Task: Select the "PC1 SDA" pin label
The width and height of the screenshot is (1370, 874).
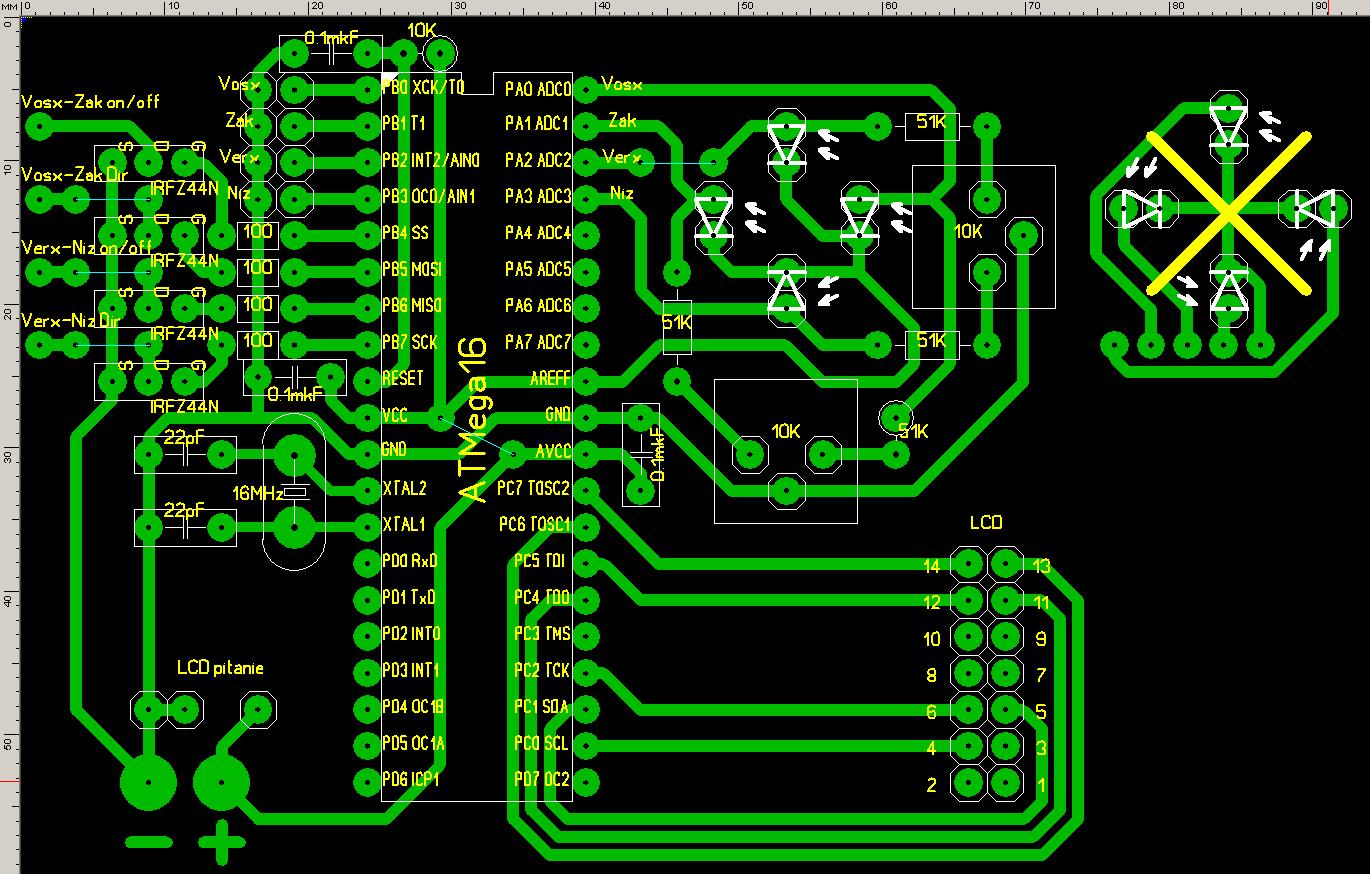Action: point(541,707)
